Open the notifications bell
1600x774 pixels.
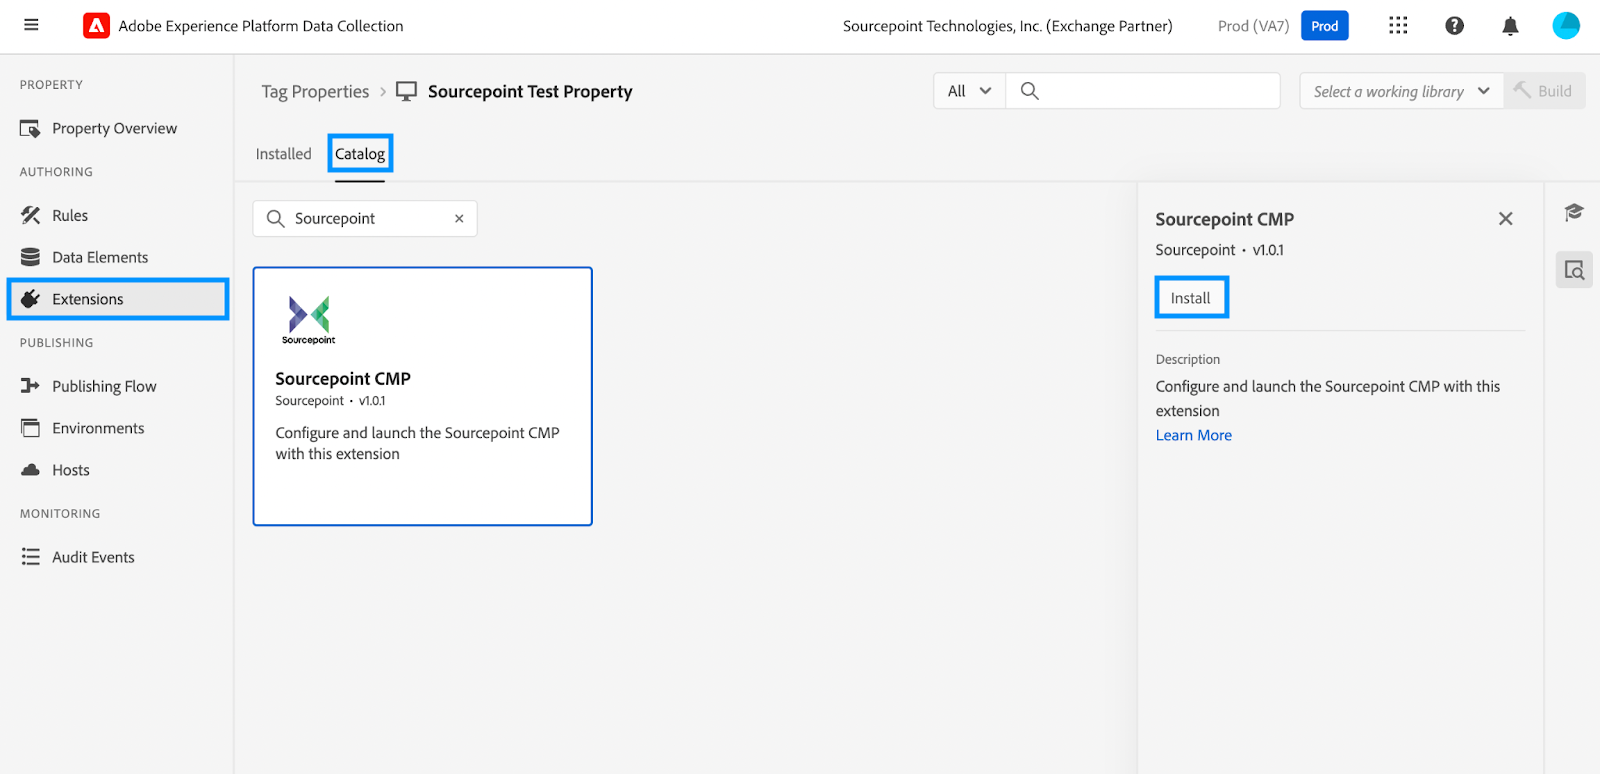click(x=1510, y=26)
